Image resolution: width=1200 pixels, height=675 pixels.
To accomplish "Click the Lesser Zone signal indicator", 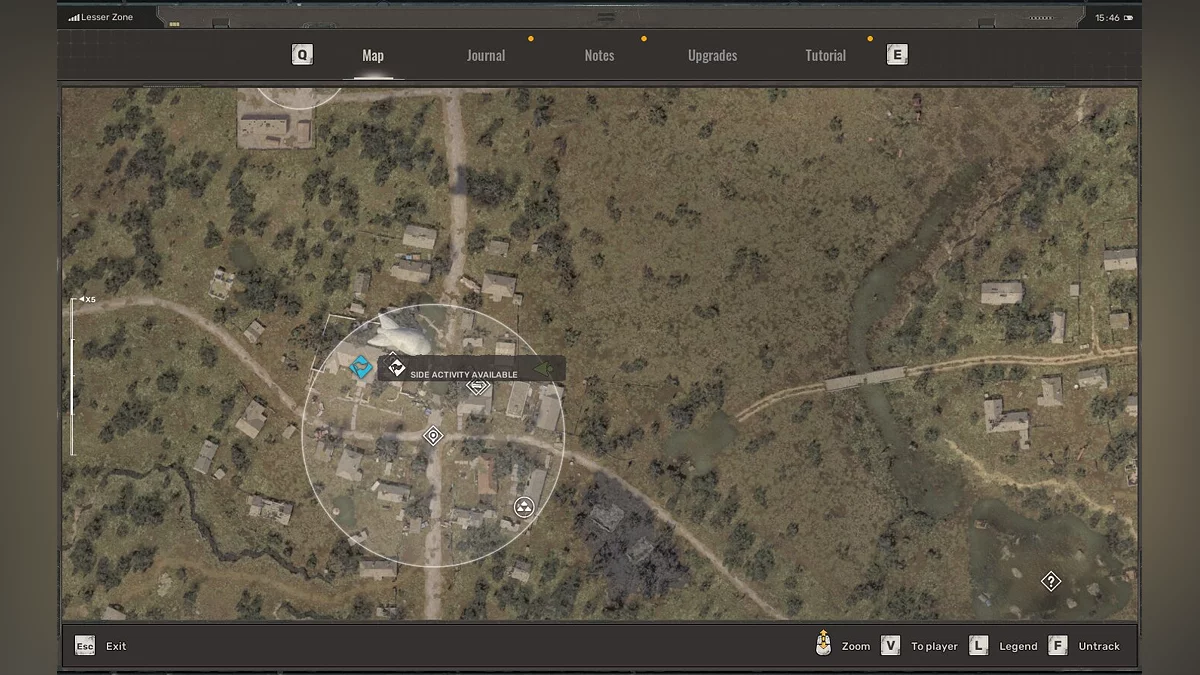I will [100, 17].
